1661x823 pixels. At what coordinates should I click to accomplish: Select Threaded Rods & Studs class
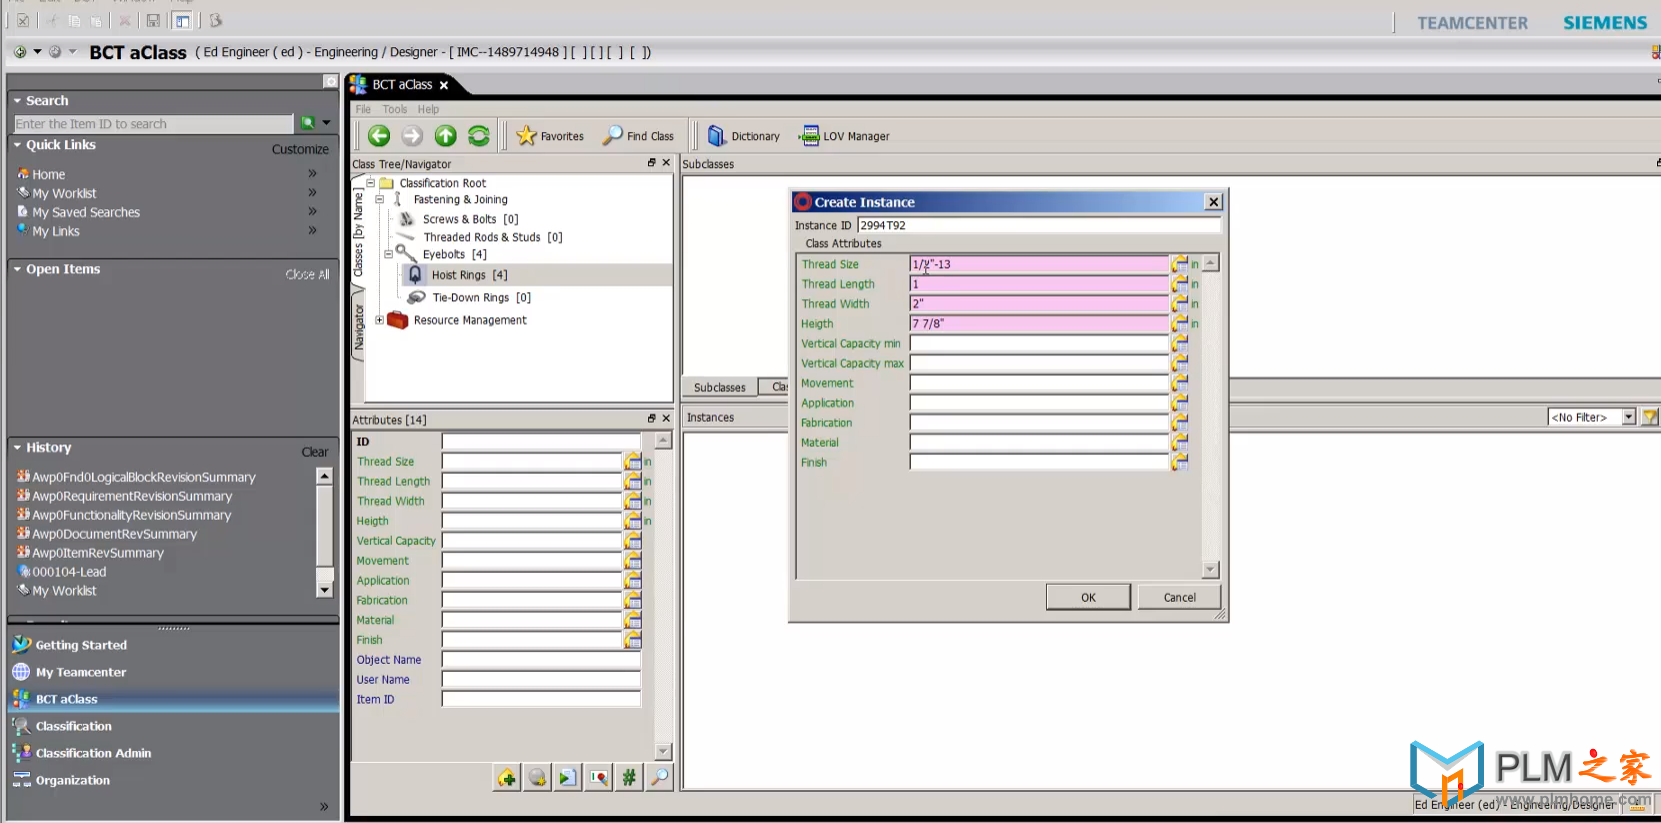click(x=493, y=237)
